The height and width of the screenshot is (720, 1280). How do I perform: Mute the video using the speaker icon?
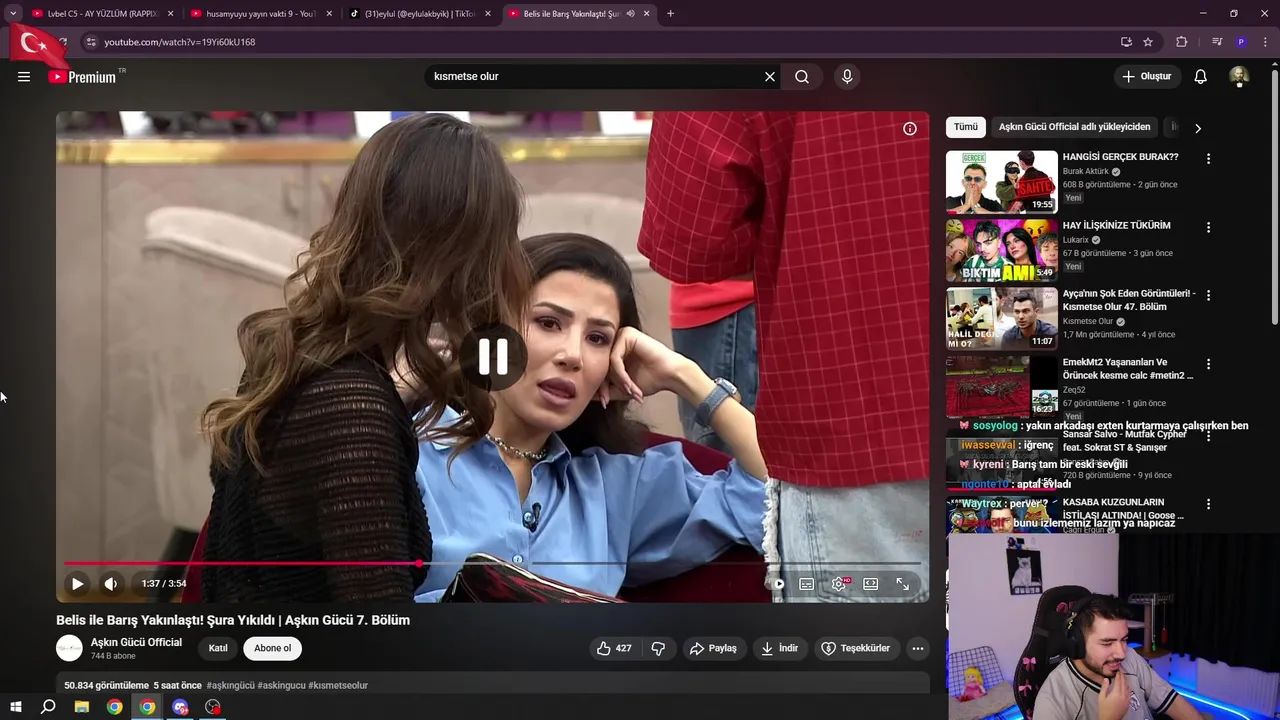(111, 583)
